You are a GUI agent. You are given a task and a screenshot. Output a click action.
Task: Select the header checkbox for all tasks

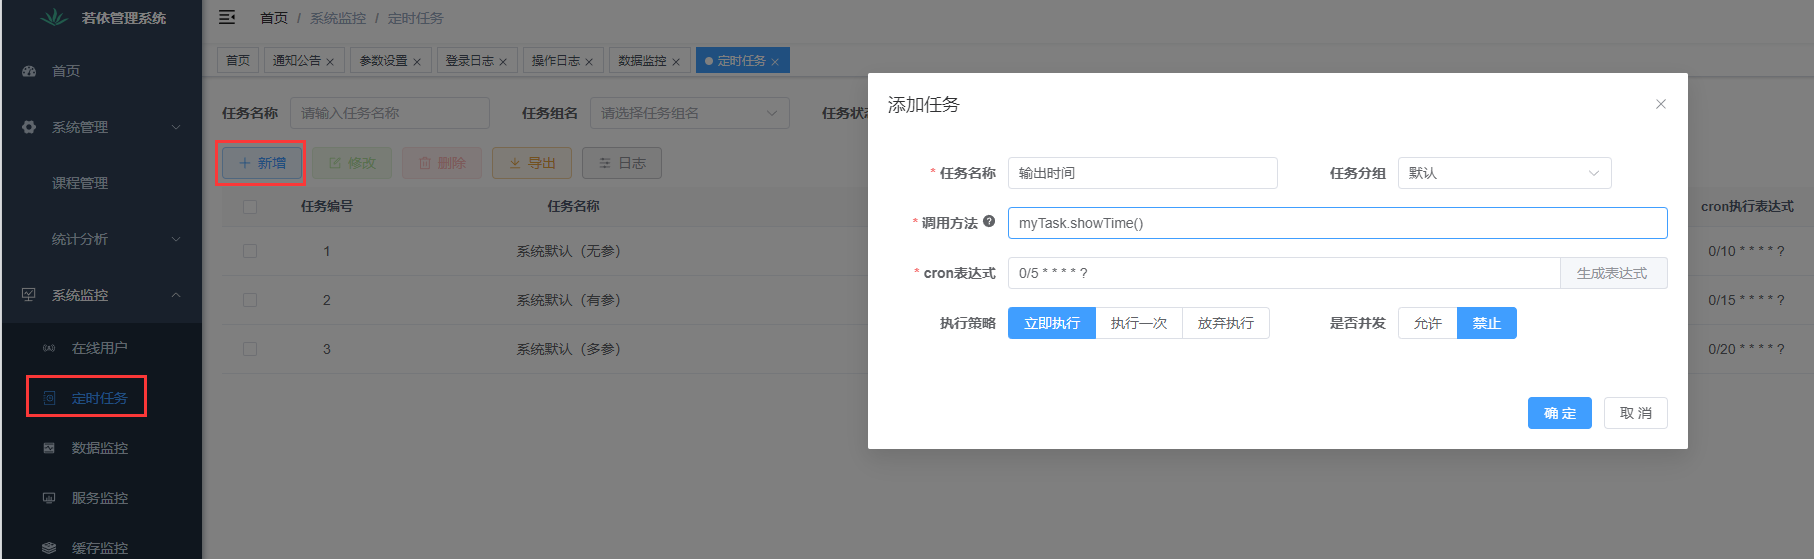click(x=250, y=207)
